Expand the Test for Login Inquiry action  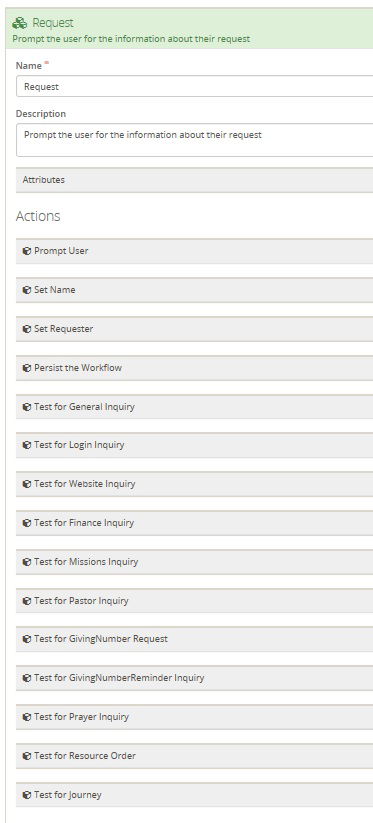point(194,445)
